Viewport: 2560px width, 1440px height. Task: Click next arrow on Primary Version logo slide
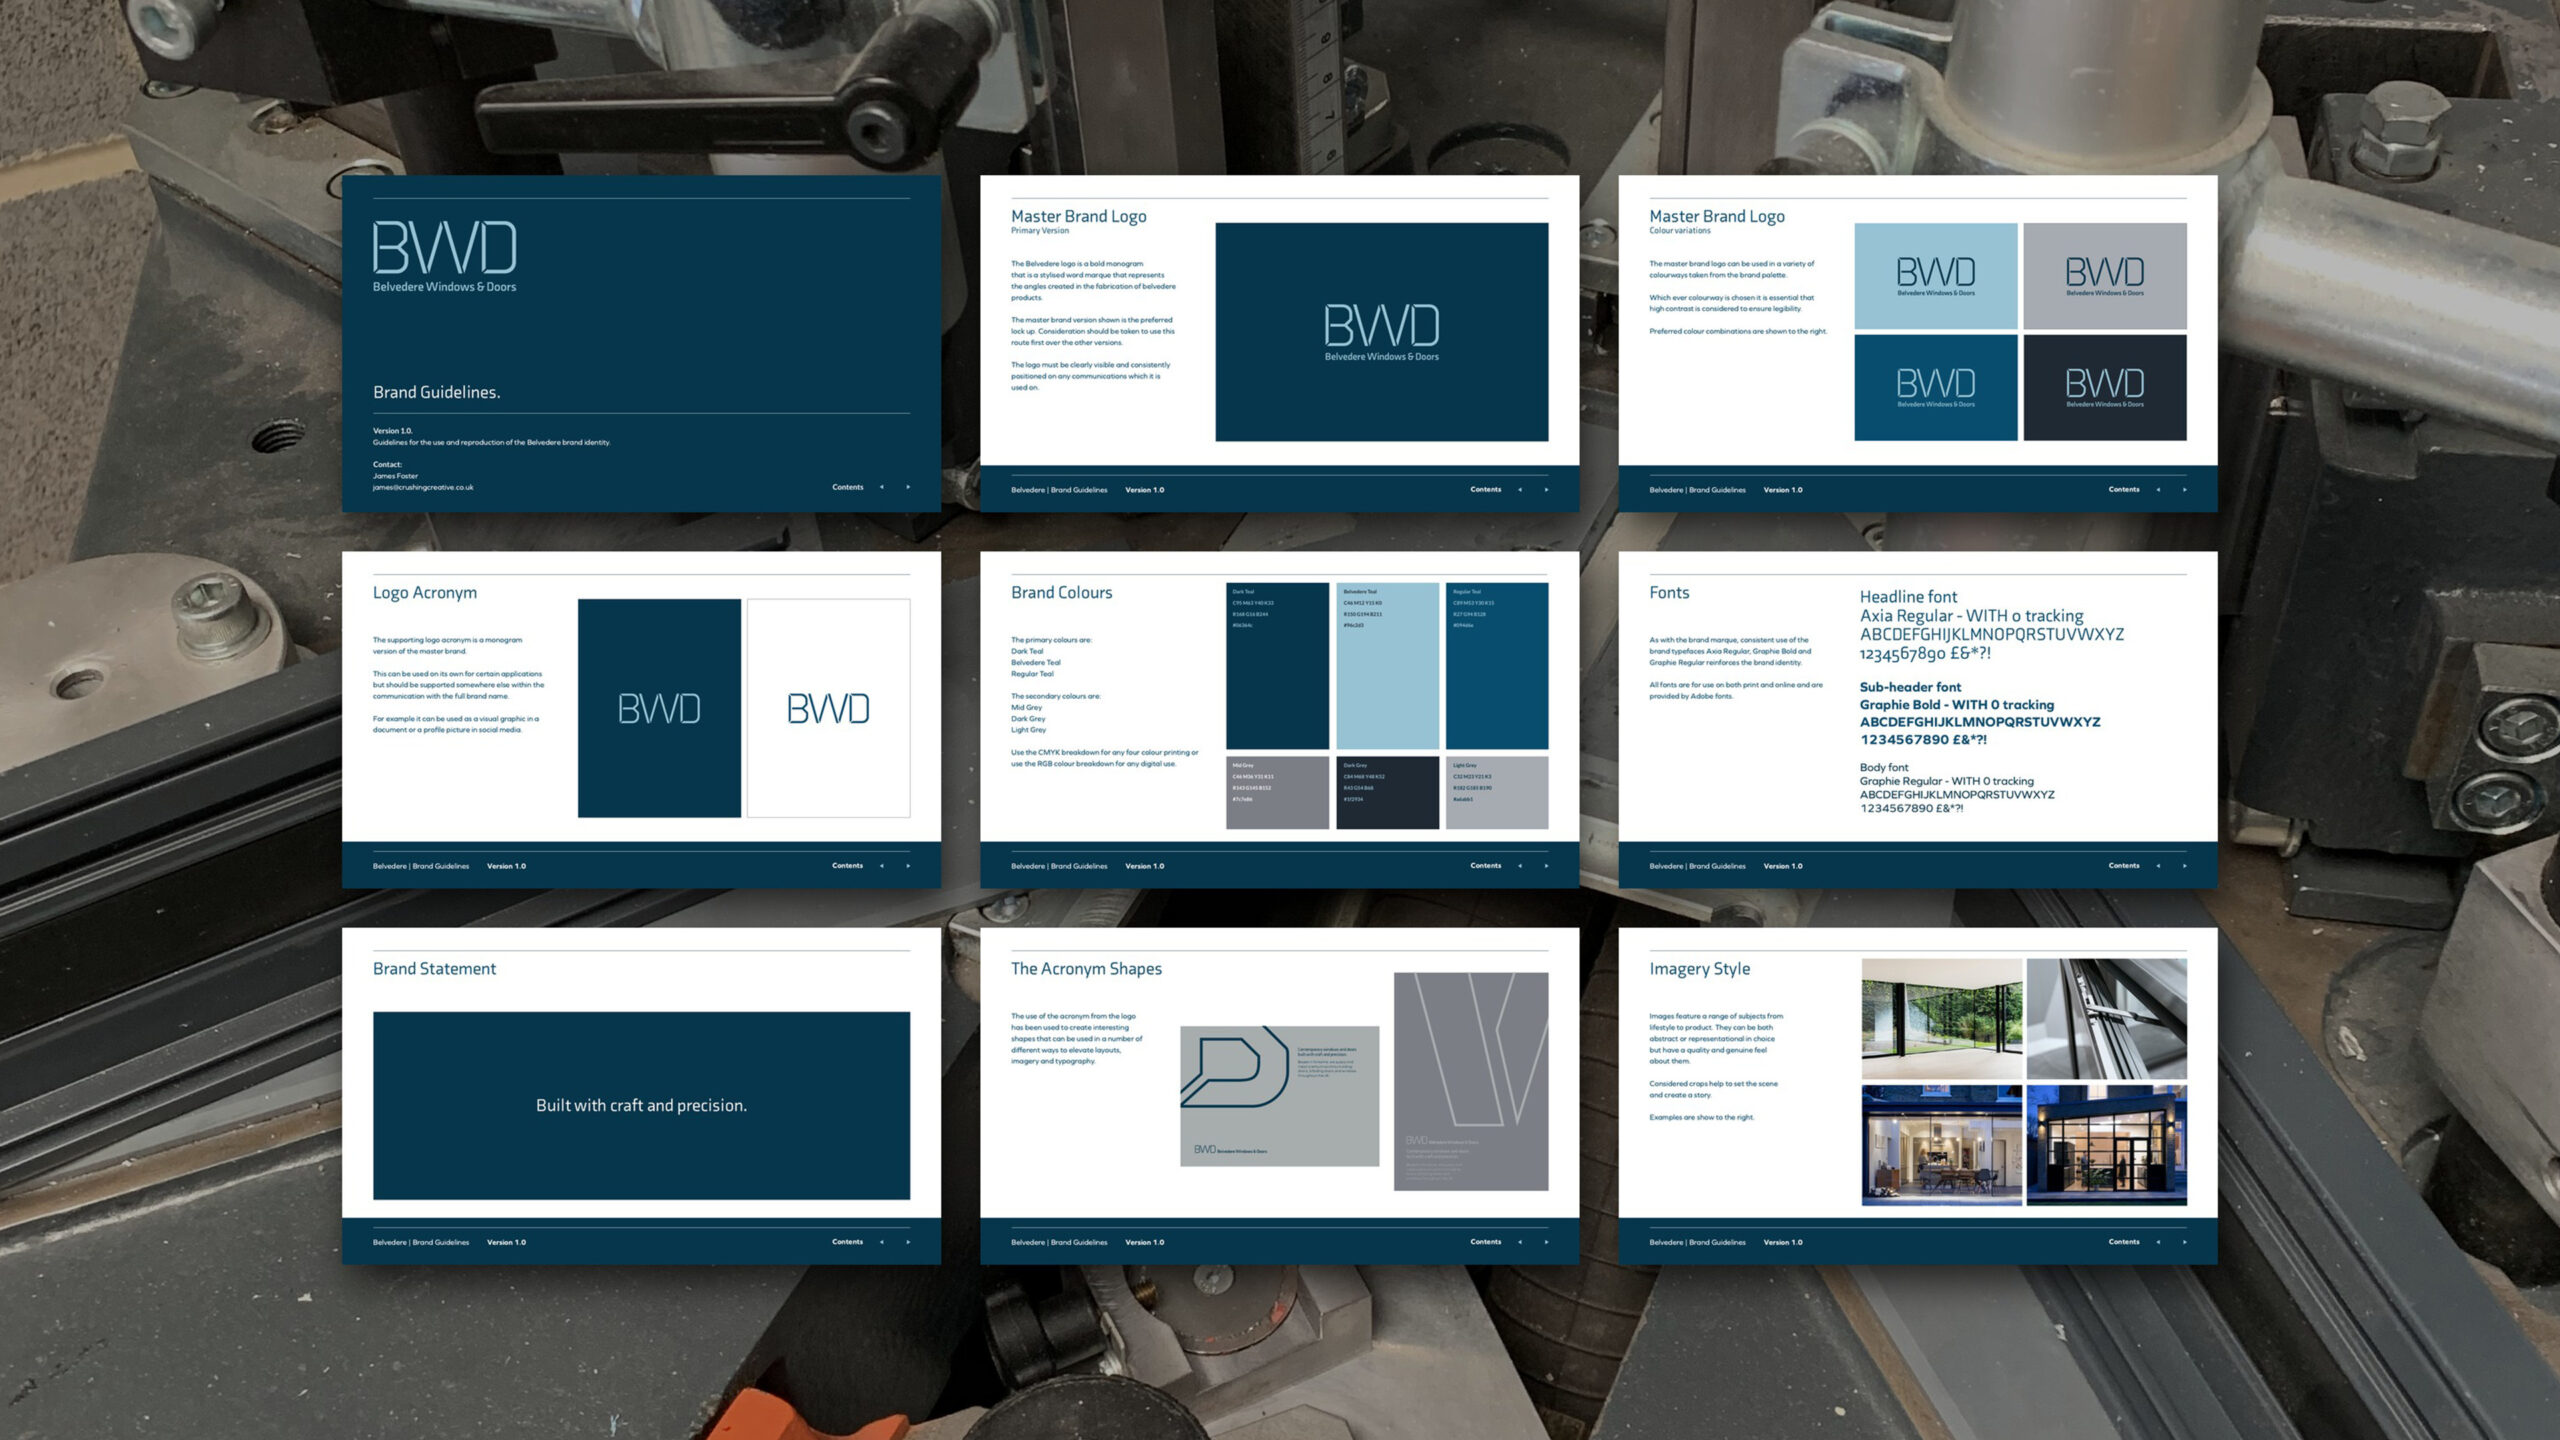(1546, 490)
